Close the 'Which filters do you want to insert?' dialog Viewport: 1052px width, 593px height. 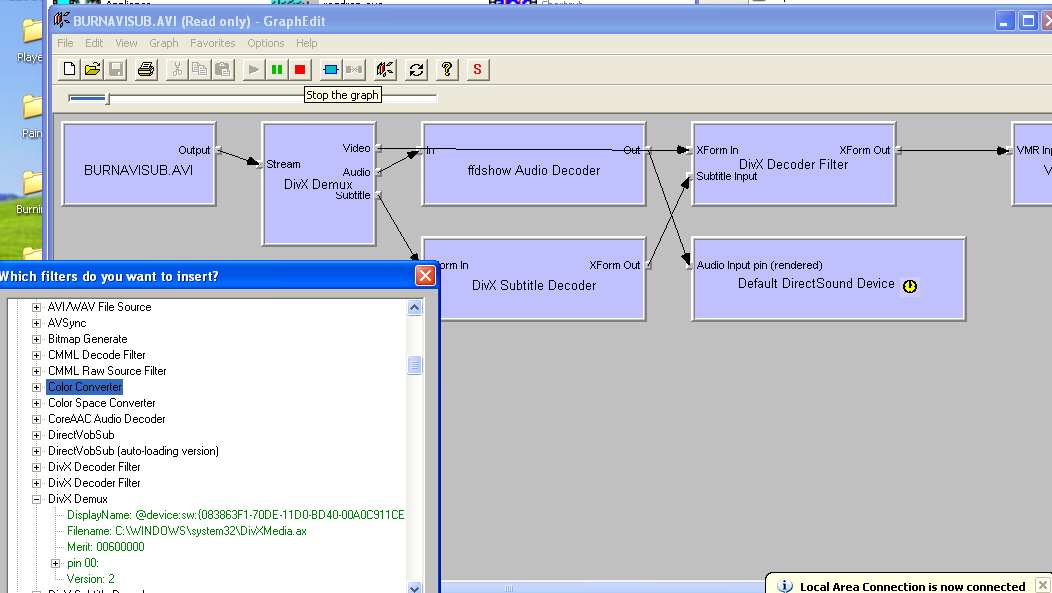[425, 276]
